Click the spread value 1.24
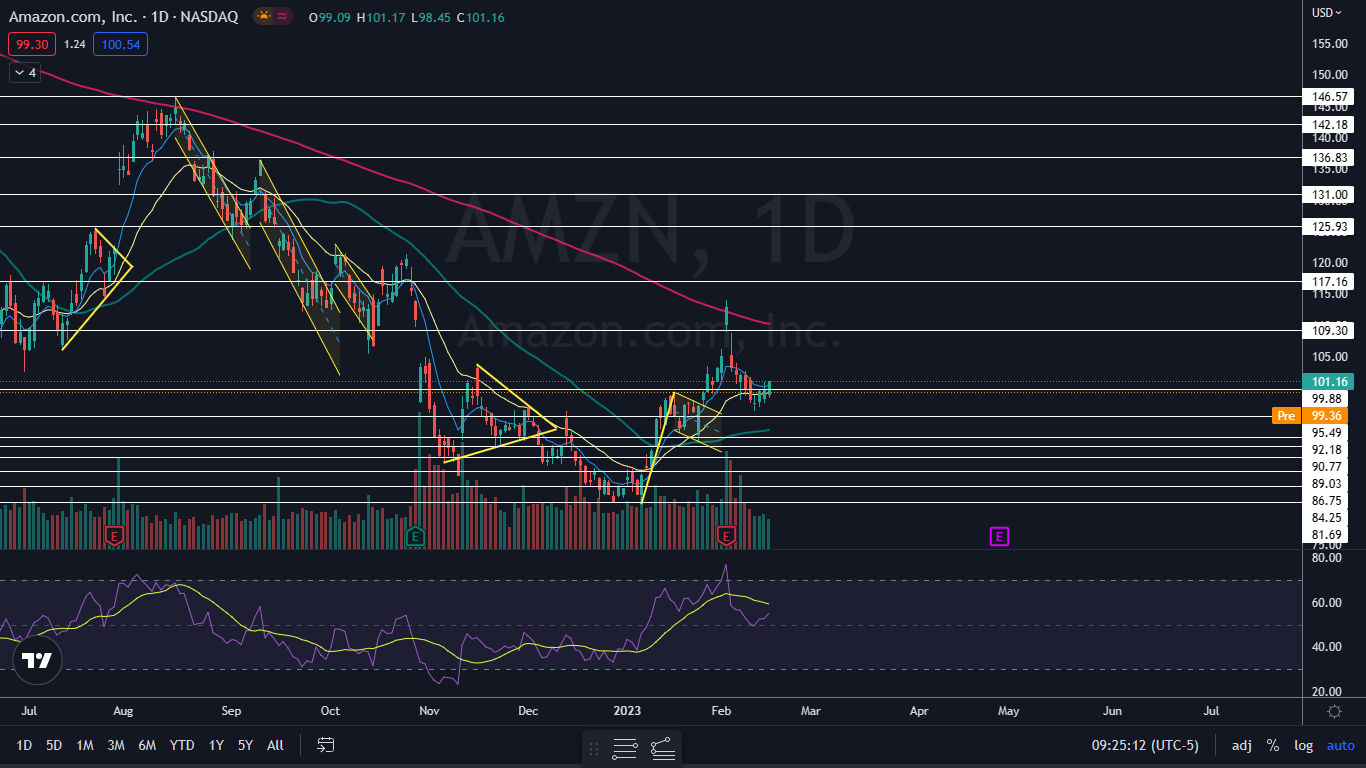The width and height of the screenshot is (1366, 768). click(x=74, y=44)
